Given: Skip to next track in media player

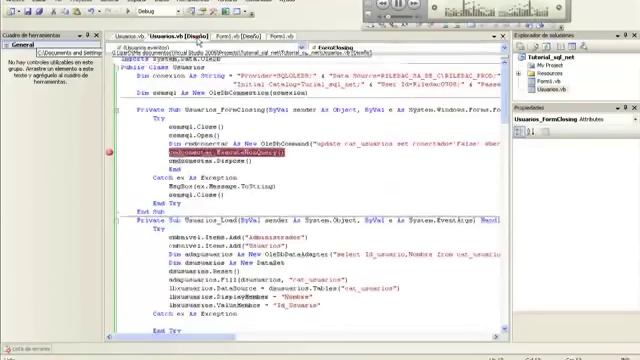Looking at the screenshot, I should [414, 4].
